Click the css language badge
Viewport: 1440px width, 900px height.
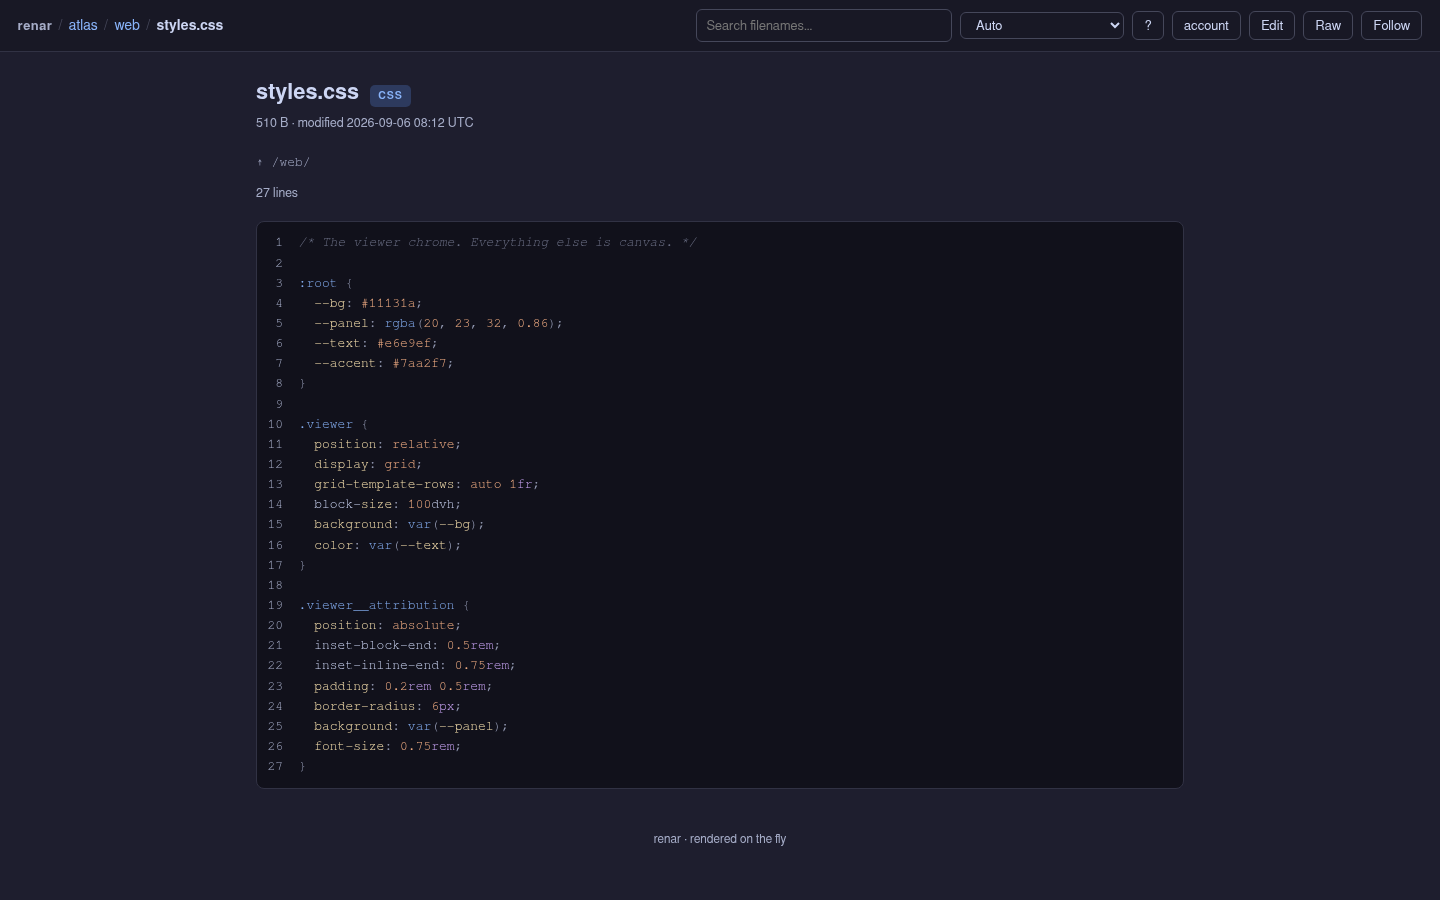pyautogui.click(x=390, y=95)
